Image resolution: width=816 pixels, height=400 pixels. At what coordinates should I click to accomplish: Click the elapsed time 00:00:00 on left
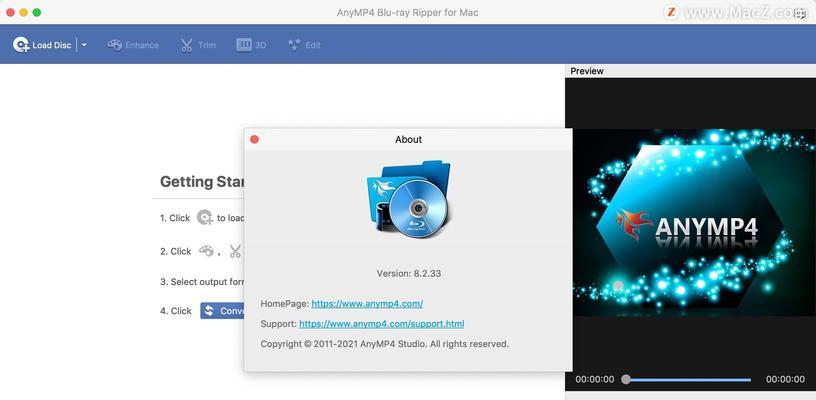(x=595, y=379)
